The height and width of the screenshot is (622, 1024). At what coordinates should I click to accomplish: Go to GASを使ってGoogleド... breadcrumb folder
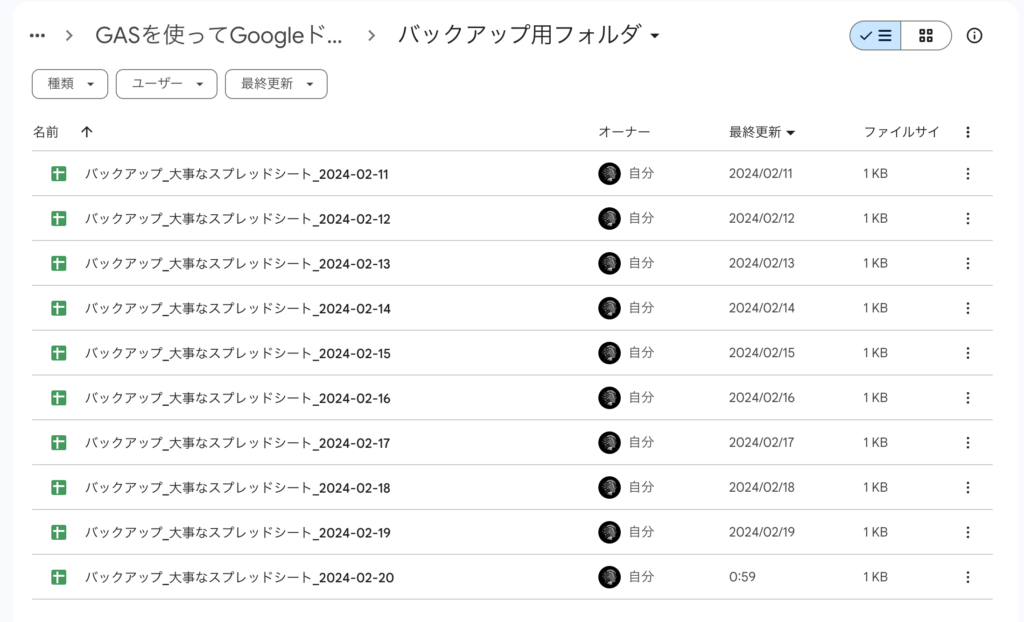click(x=218, y=36)
